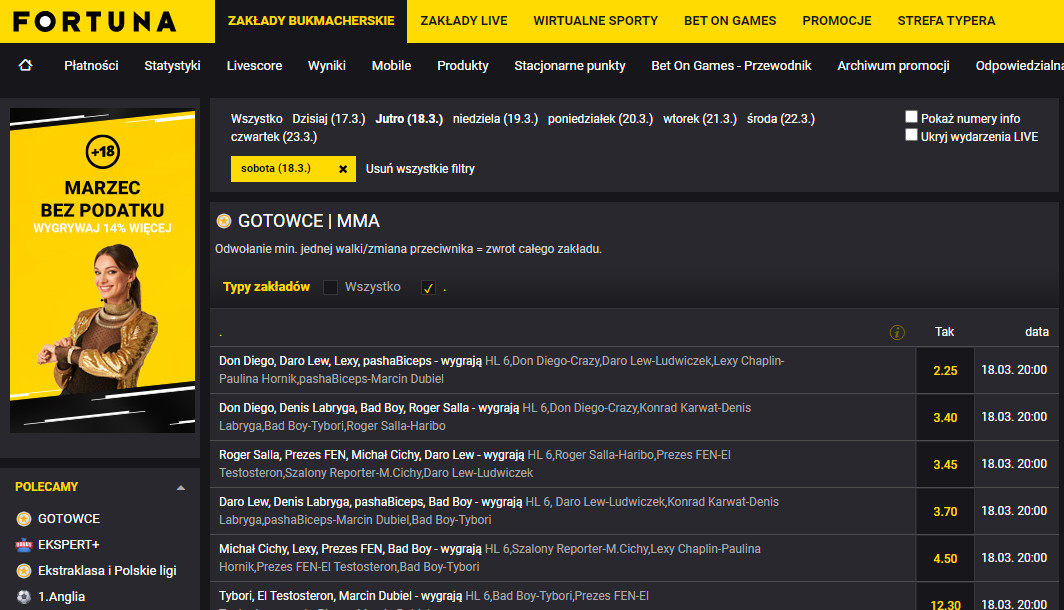Switch to the Zakłady Live tab
This screenshot has width=1064, height=610.
tap(463, 21)
